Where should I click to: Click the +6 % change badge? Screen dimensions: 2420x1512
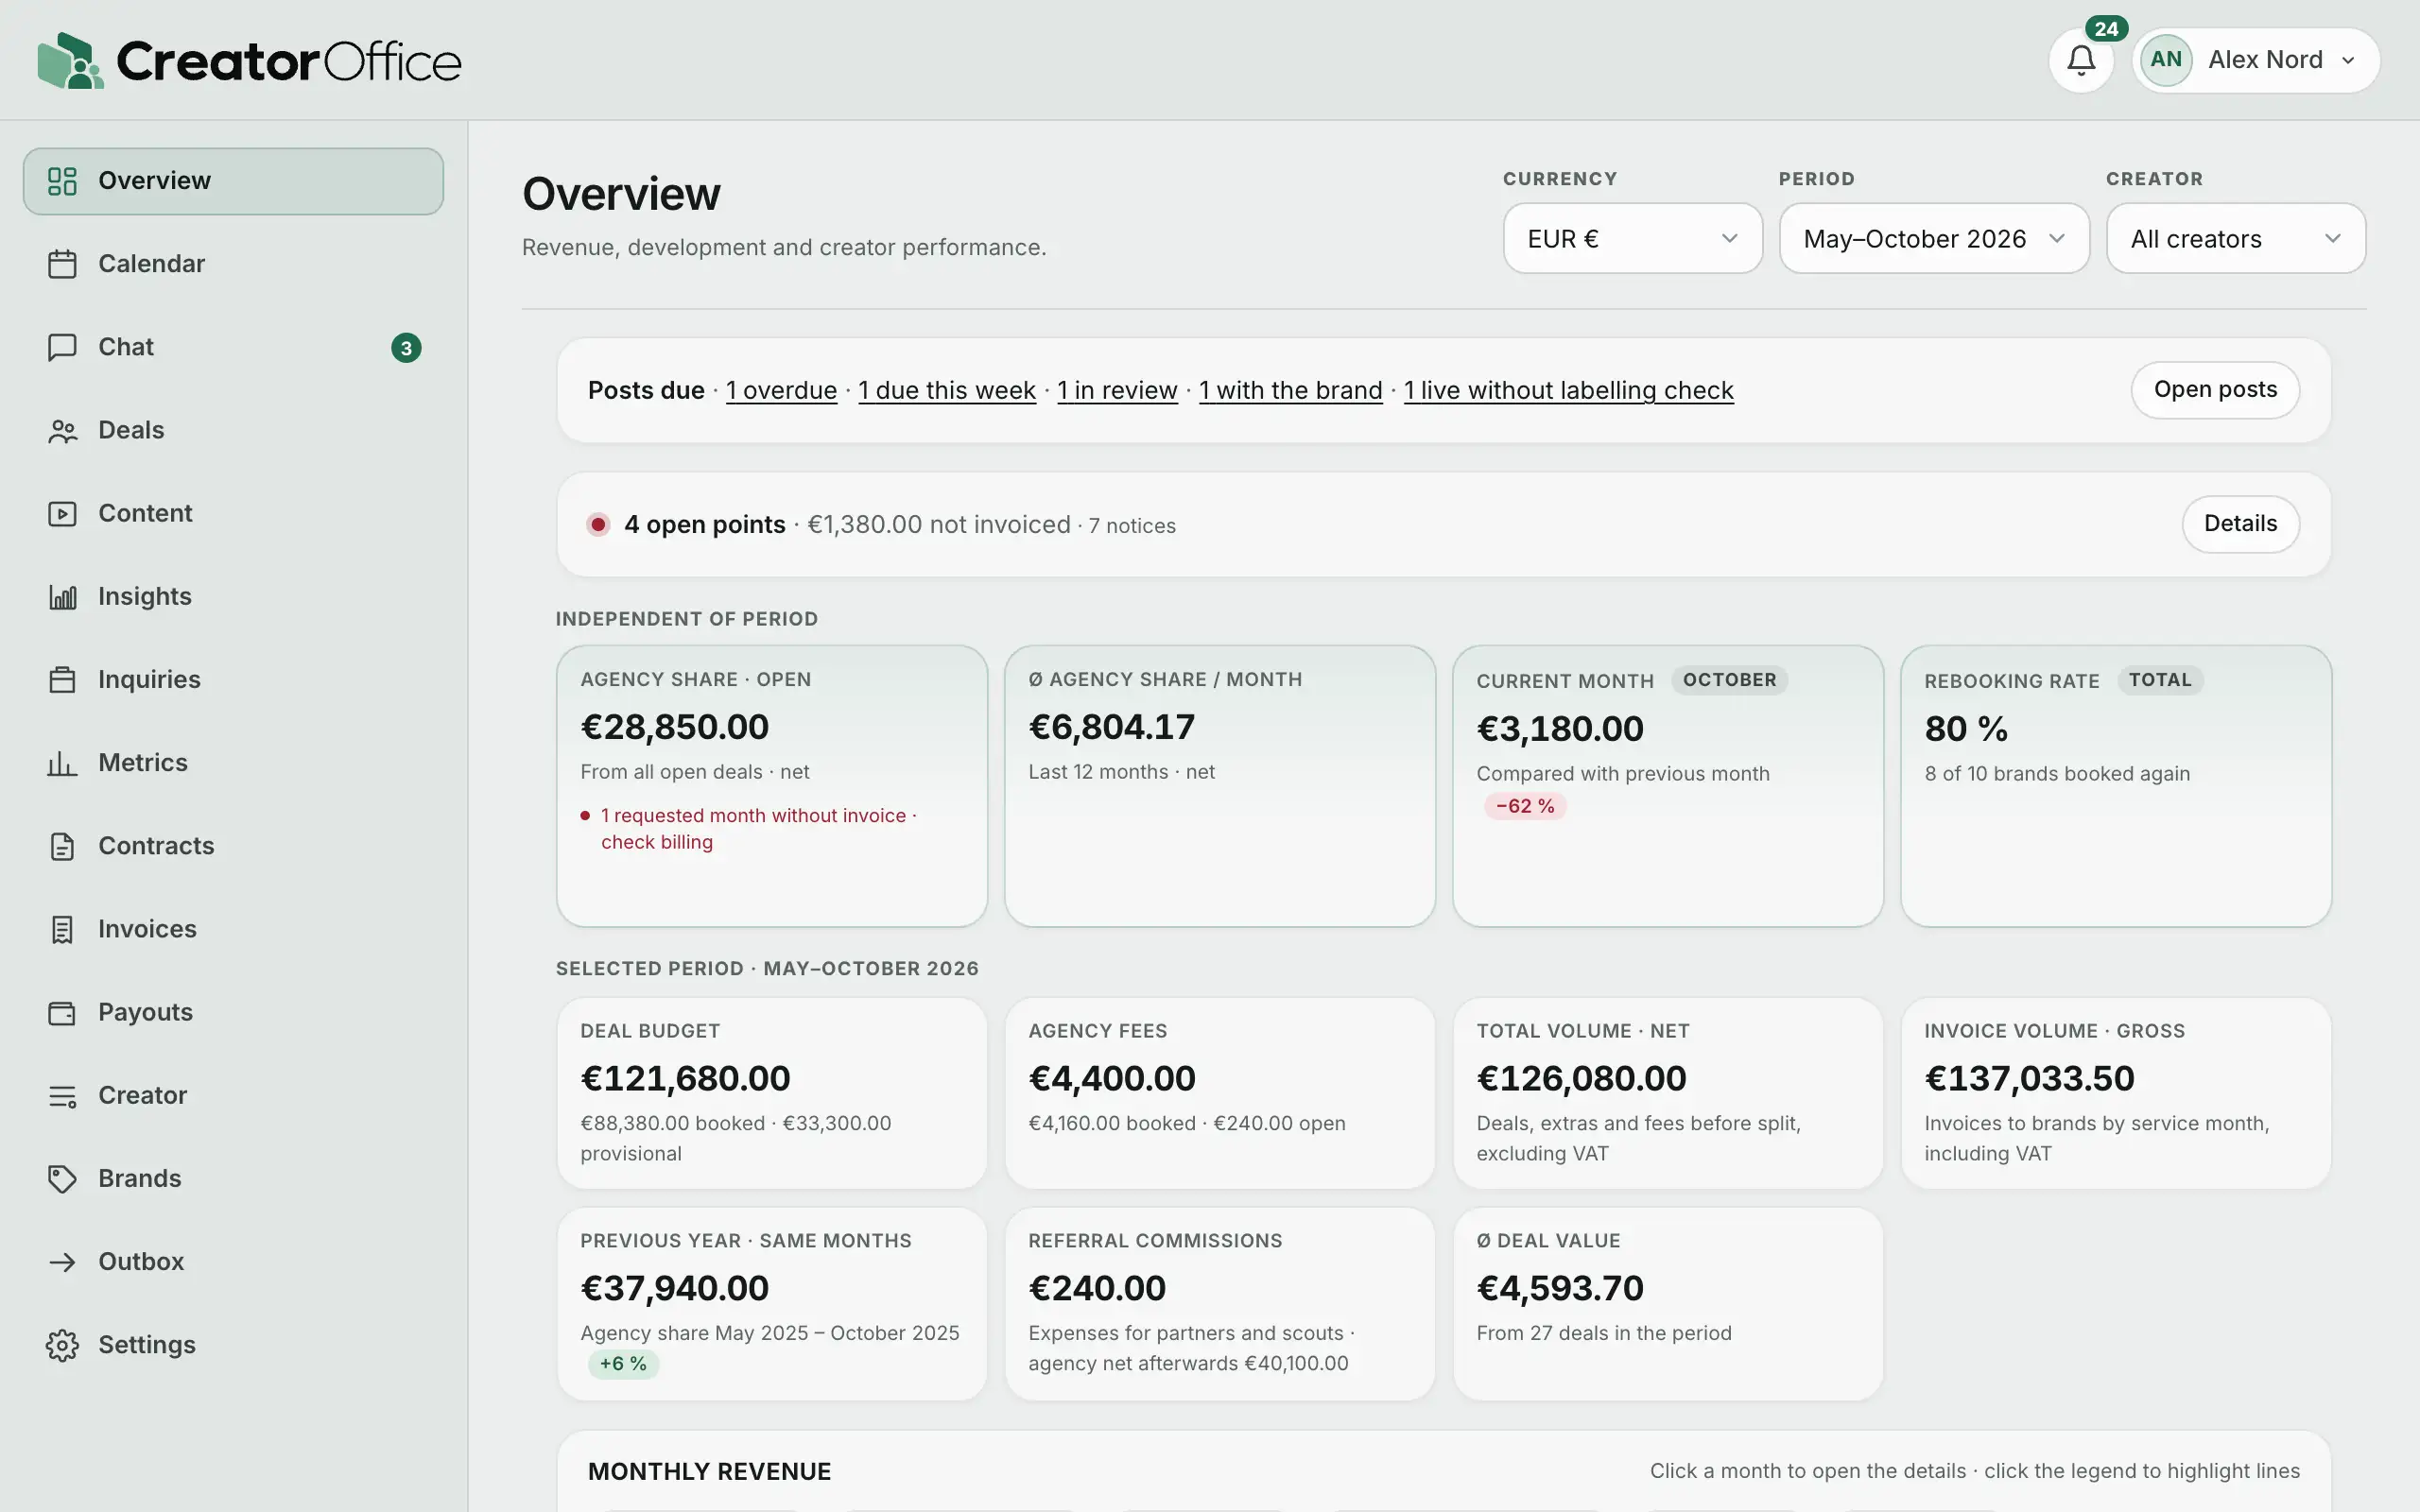623,1364
